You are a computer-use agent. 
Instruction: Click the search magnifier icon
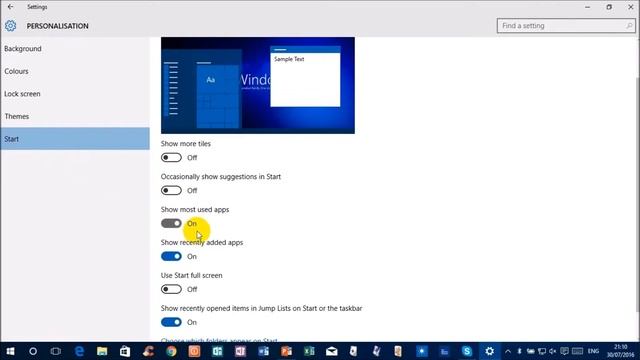(629, 26)
